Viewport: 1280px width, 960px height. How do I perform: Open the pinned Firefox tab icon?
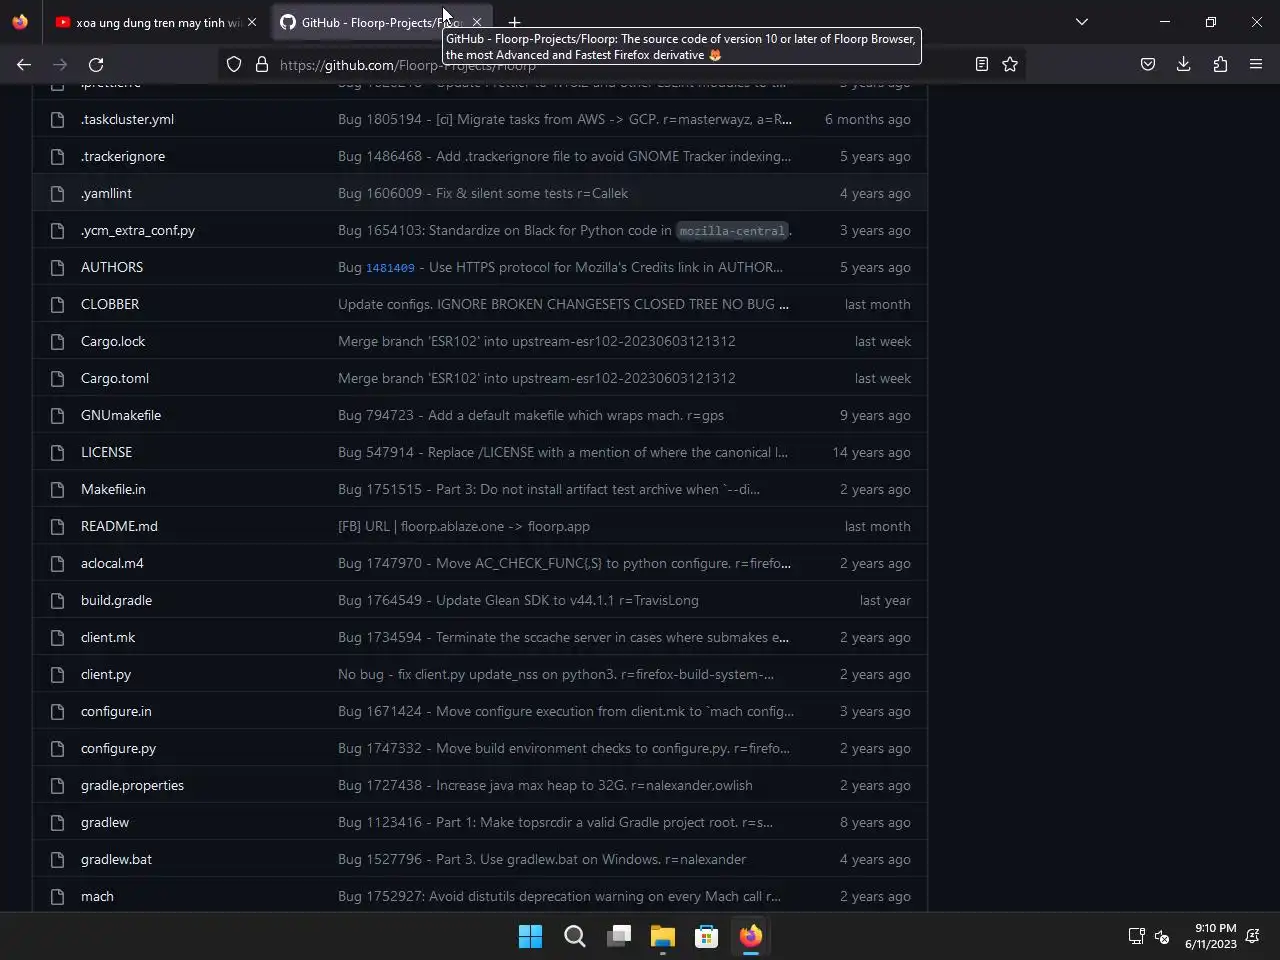click(x=20, y=22)
